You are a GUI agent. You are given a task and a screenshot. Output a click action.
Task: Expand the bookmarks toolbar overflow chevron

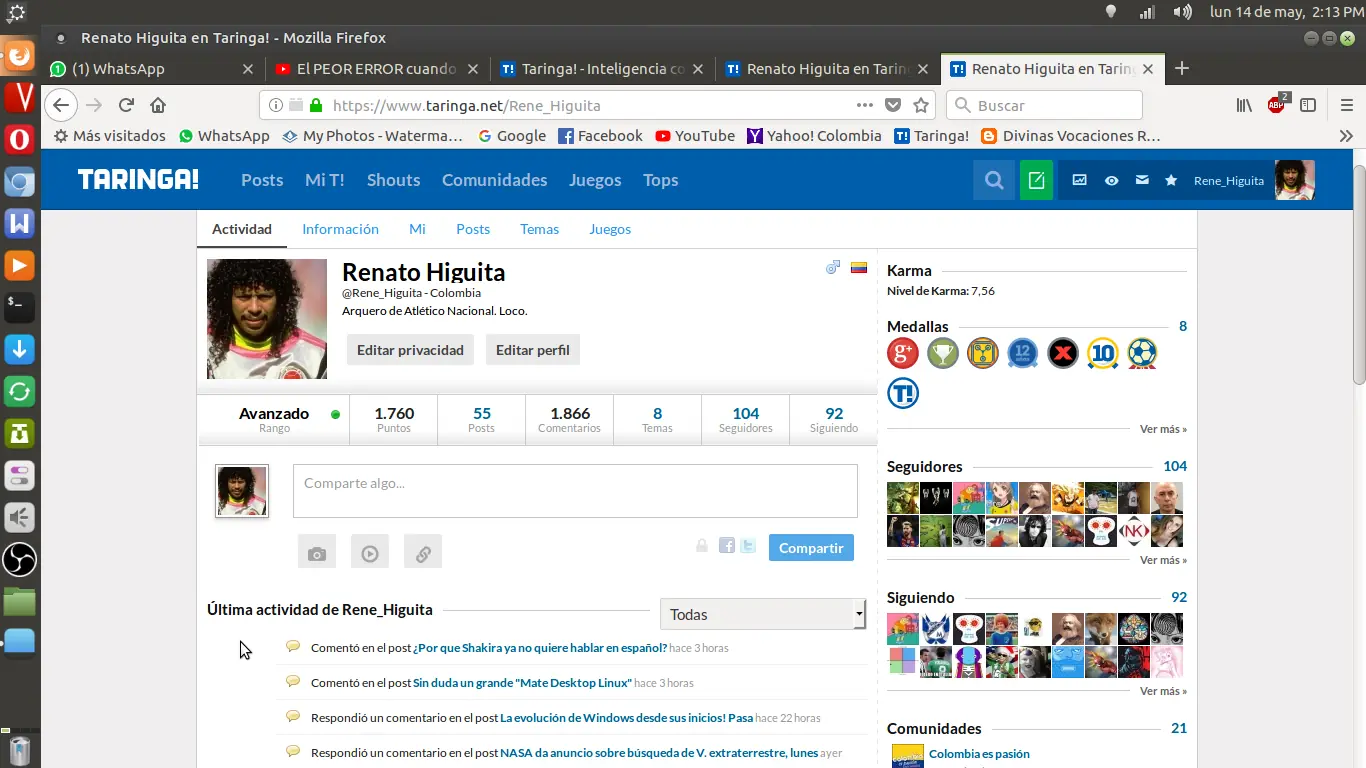pos(1346,136)
